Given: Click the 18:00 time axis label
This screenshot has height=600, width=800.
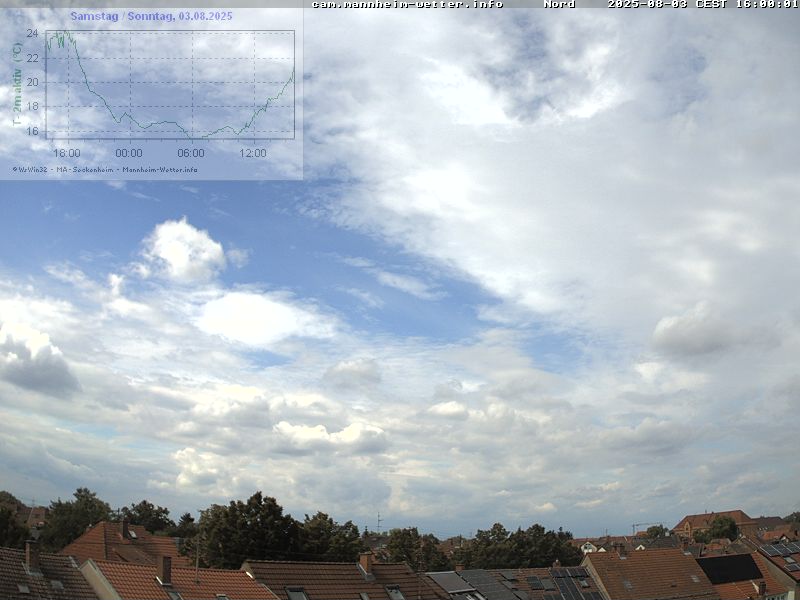Looking at the screenshot, I should [66, 153].
